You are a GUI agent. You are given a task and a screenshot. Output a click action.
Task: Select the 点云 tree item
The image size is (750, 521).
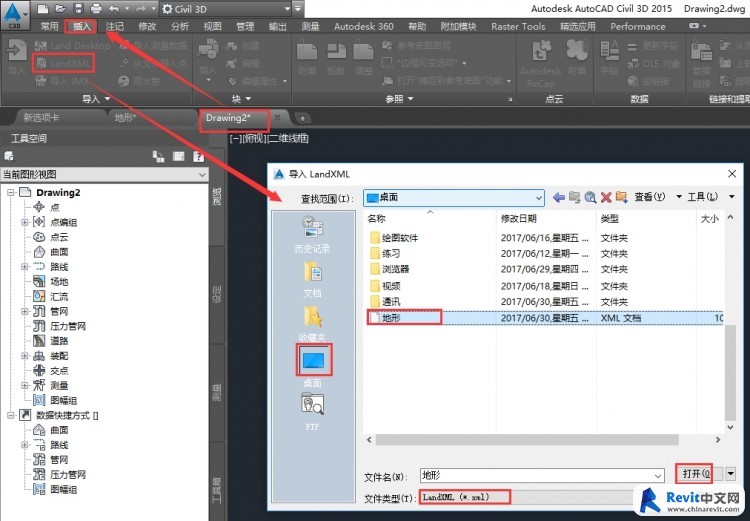pyautogui.click(x=59, y=237)
